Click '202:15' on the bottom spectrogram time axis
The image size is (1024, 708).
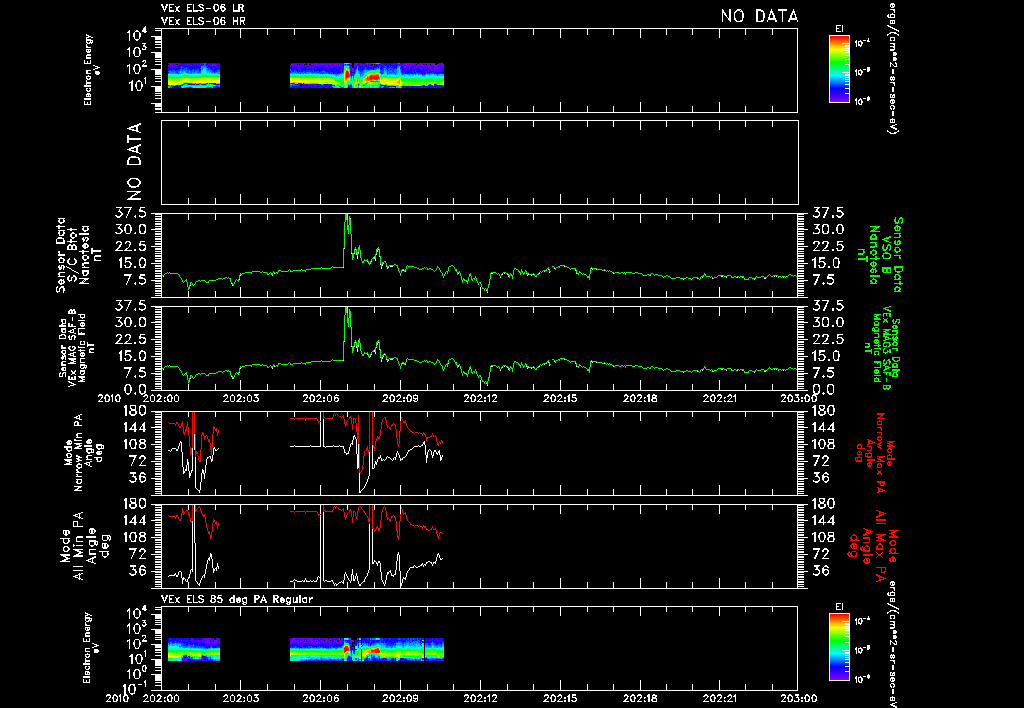(560, 698)
